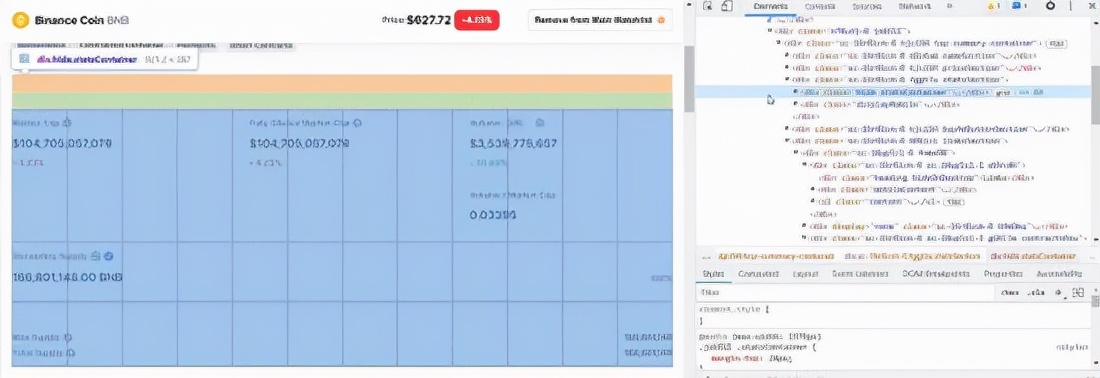Collapse the topmost div node in the tree
The height and width of the screenshot is (378, 1100).
click(770, 31)
